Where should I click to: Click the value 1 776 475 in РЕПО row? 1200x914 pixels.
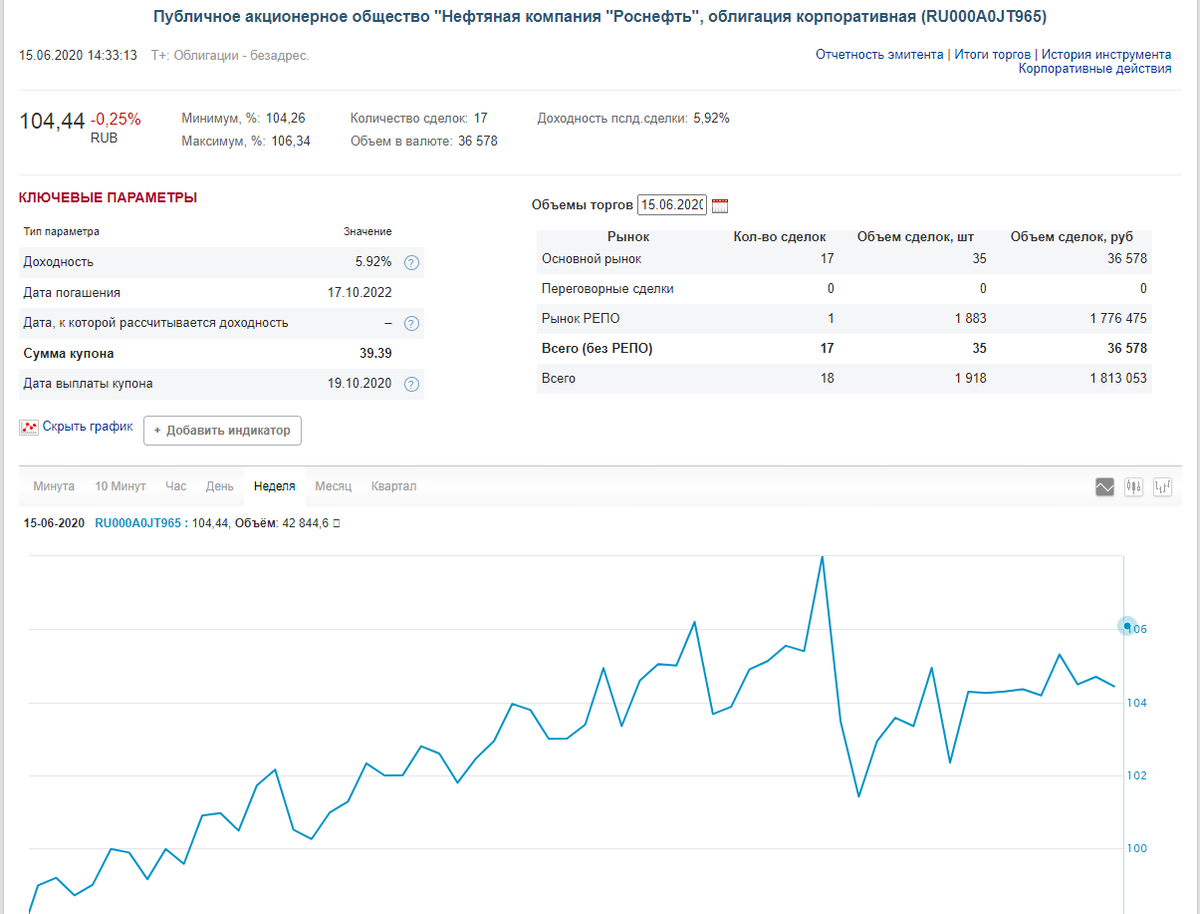pyautogui.click(x=1117, y=319)
